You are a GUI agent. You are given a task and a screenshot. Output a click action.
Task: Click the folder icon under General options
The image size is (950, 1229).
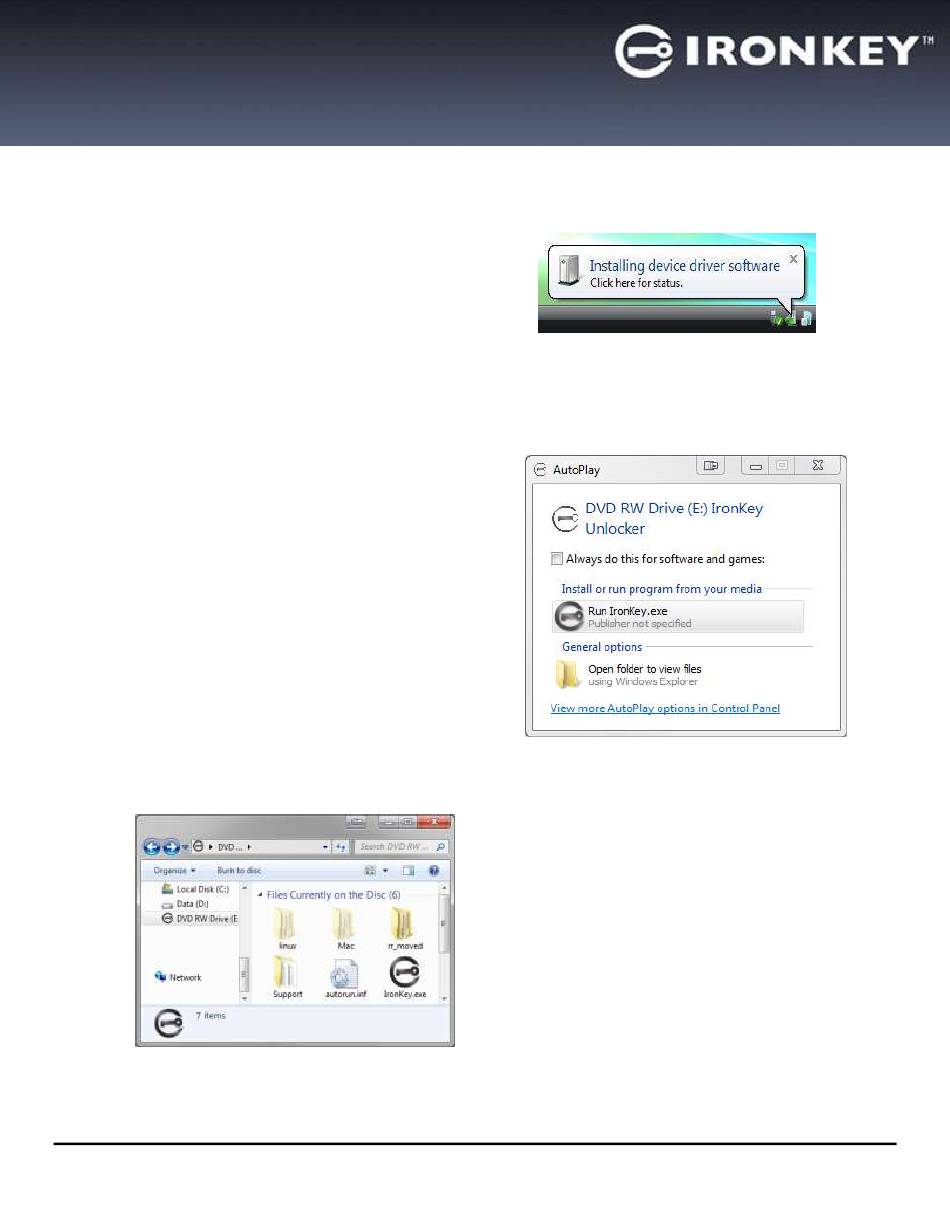tap(568, 675)
